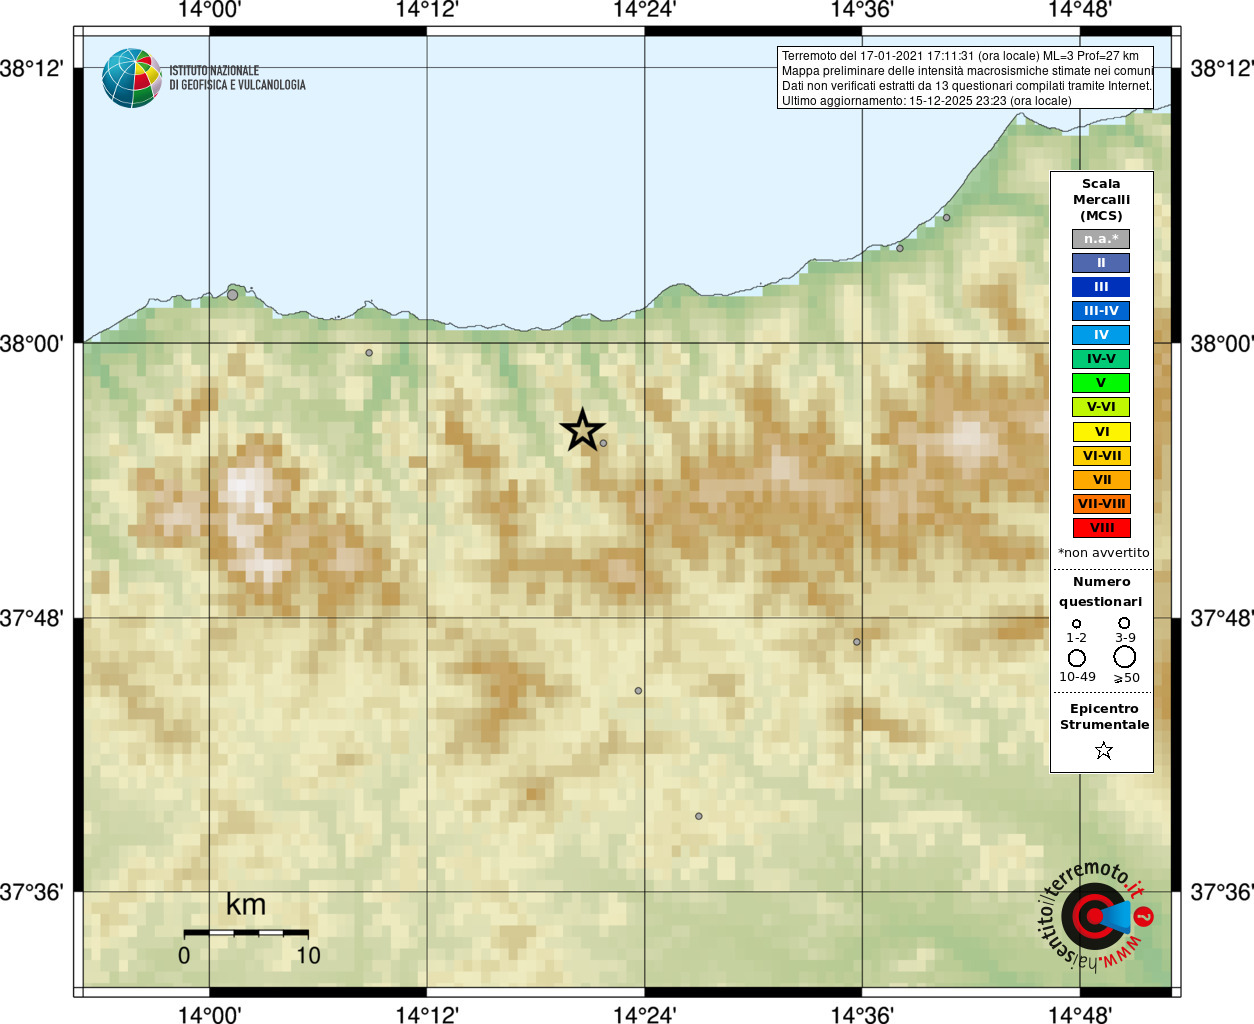Click the yellow VI intensity swatch
Screen dimensions: 1254x1024
(x=1101, y=432)
